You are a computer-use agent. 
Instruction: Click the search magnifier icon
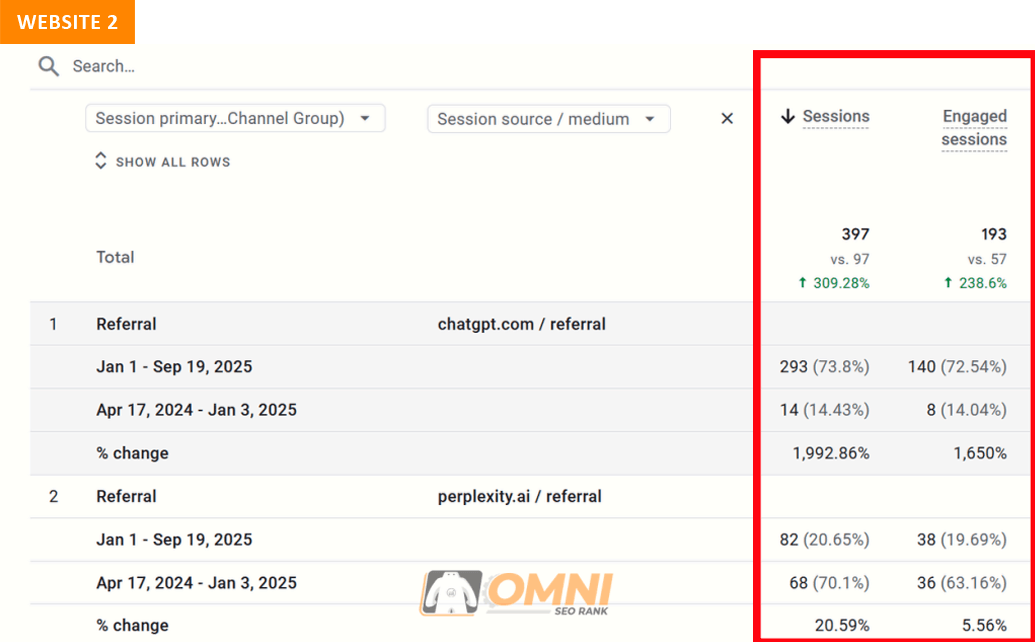49,66
